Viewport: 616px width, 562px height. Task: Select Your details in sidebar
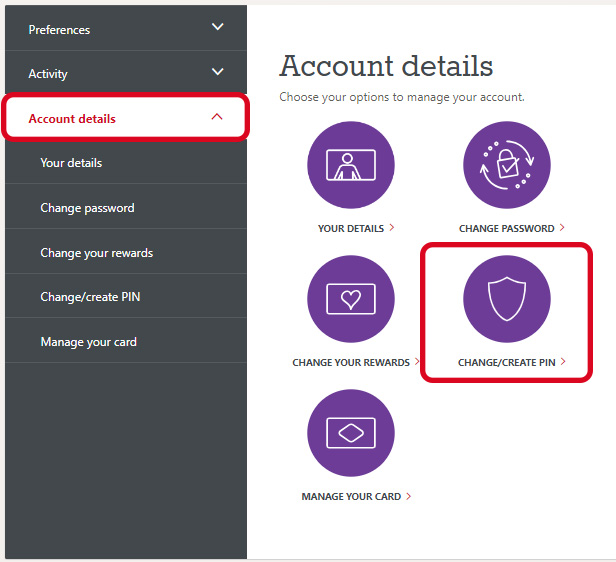[x=71, y=163]
